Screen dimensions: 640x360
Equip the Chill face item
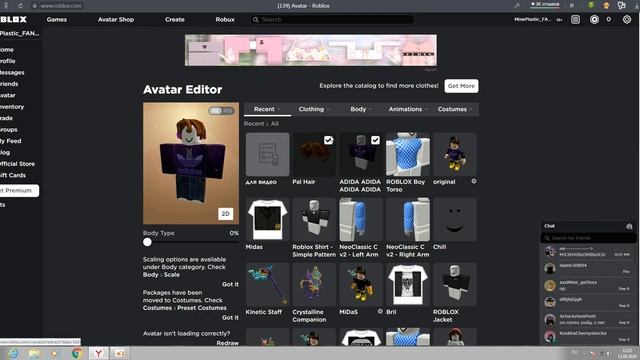(x=455, y=220)
